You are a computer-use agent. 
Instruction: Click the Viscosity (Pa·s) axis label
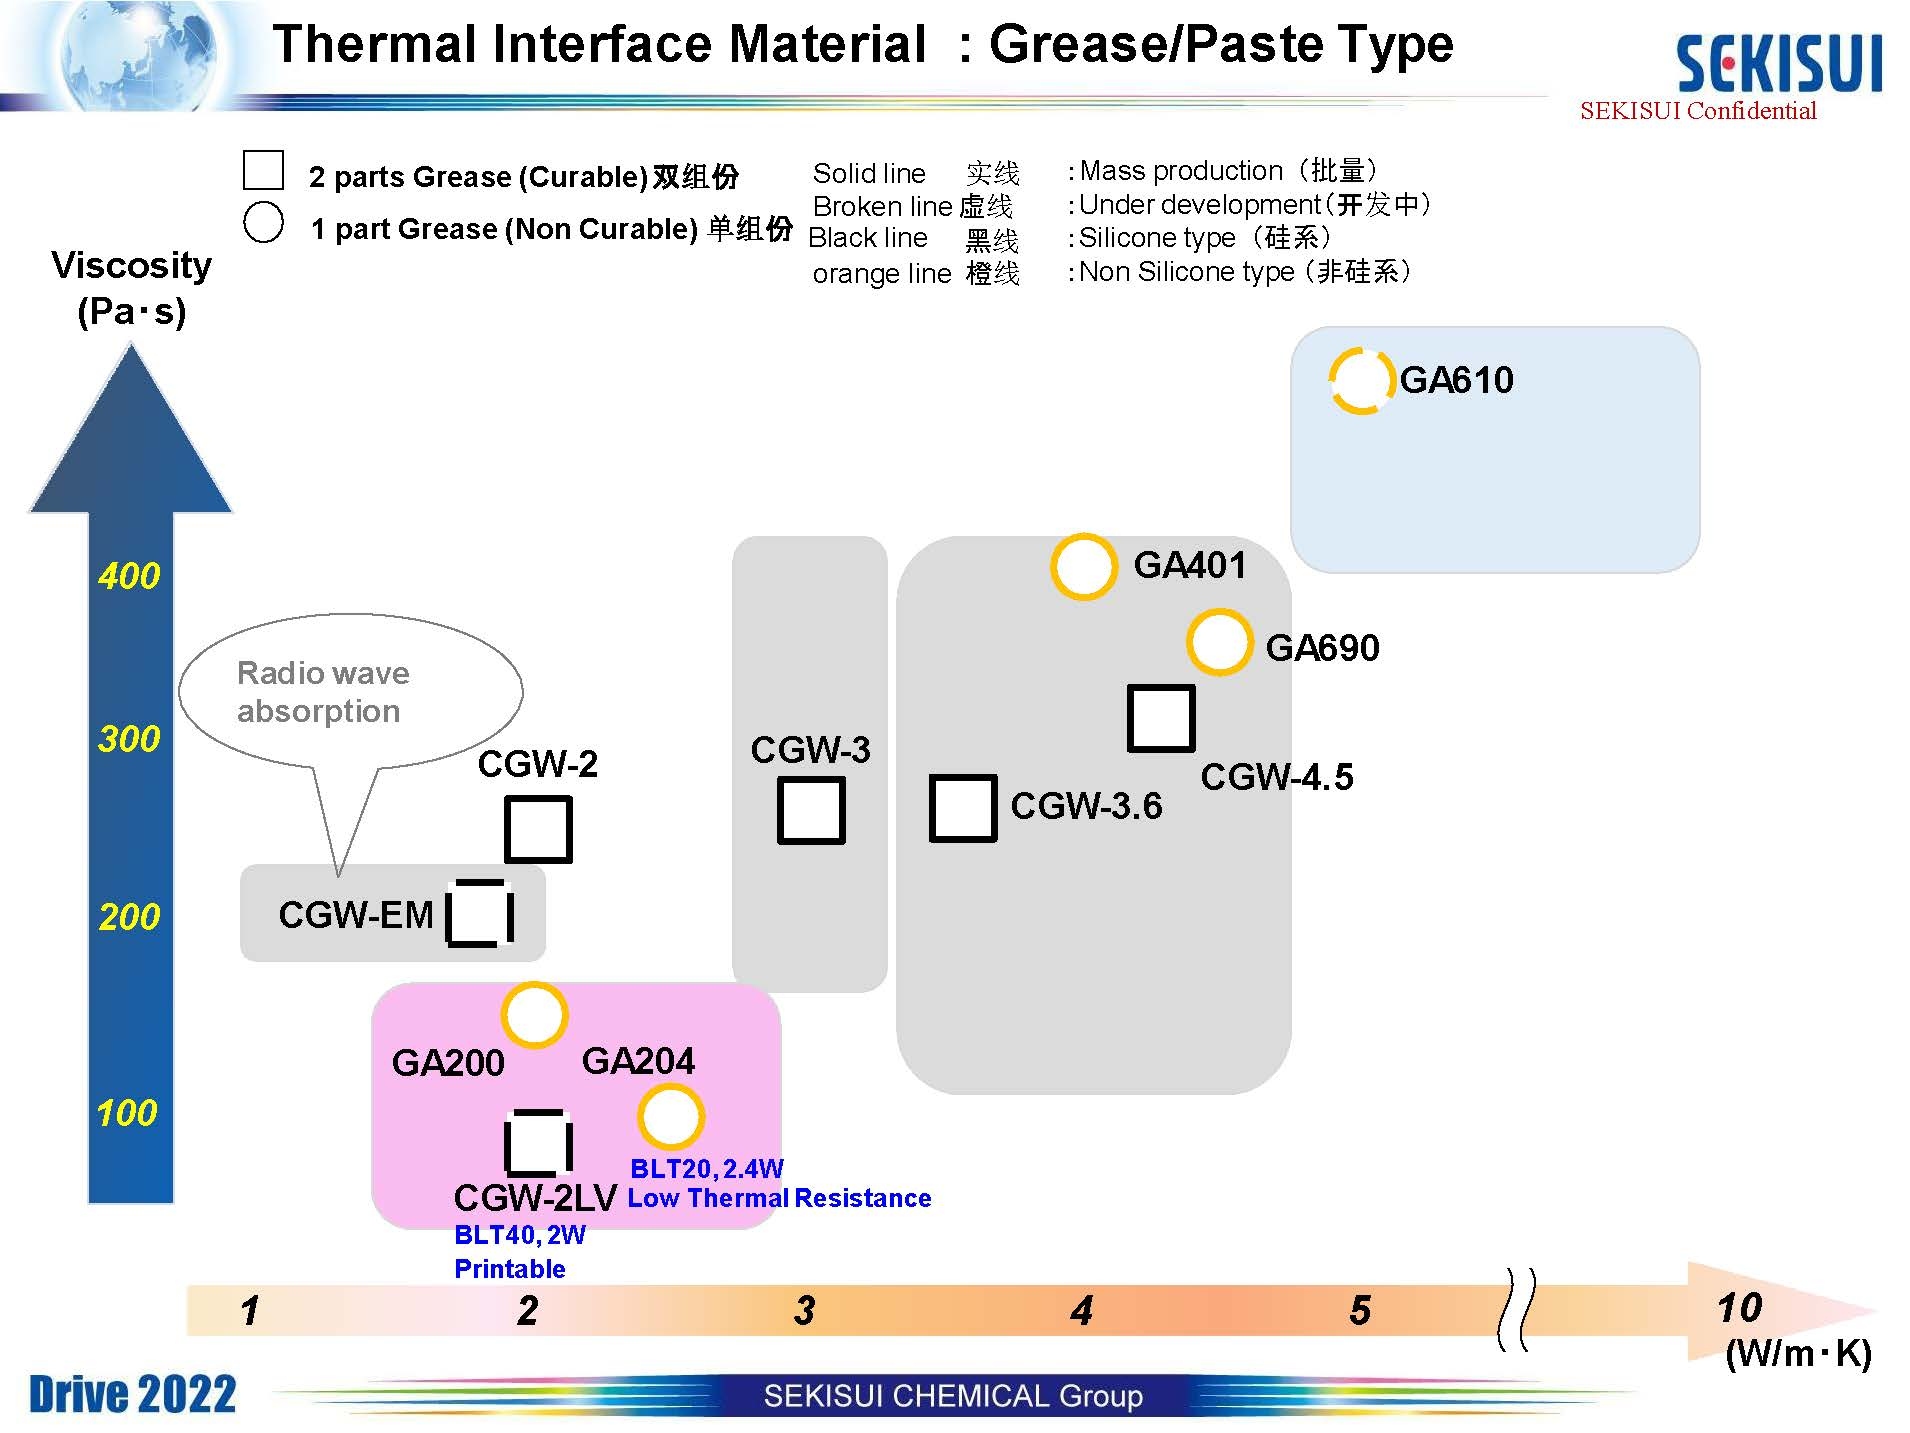[x=132, y=288]
